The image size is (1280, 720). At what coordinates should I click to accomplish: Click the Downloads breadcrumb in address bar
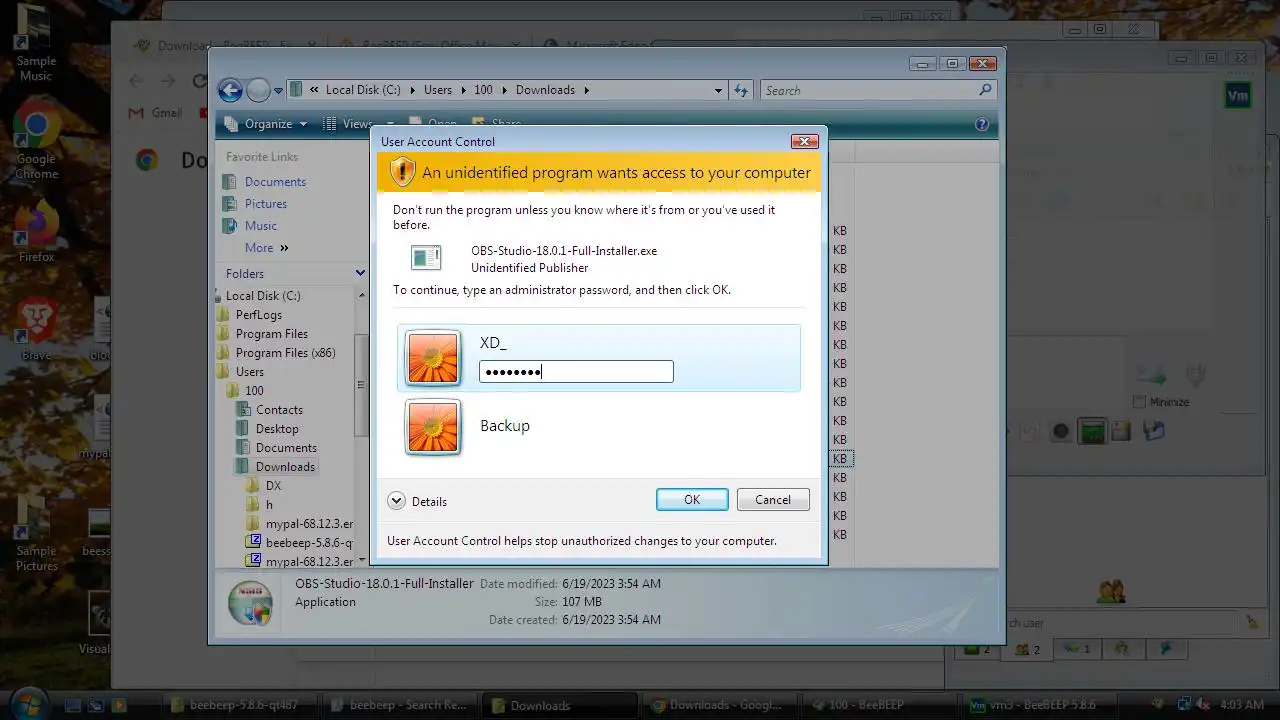545,90
